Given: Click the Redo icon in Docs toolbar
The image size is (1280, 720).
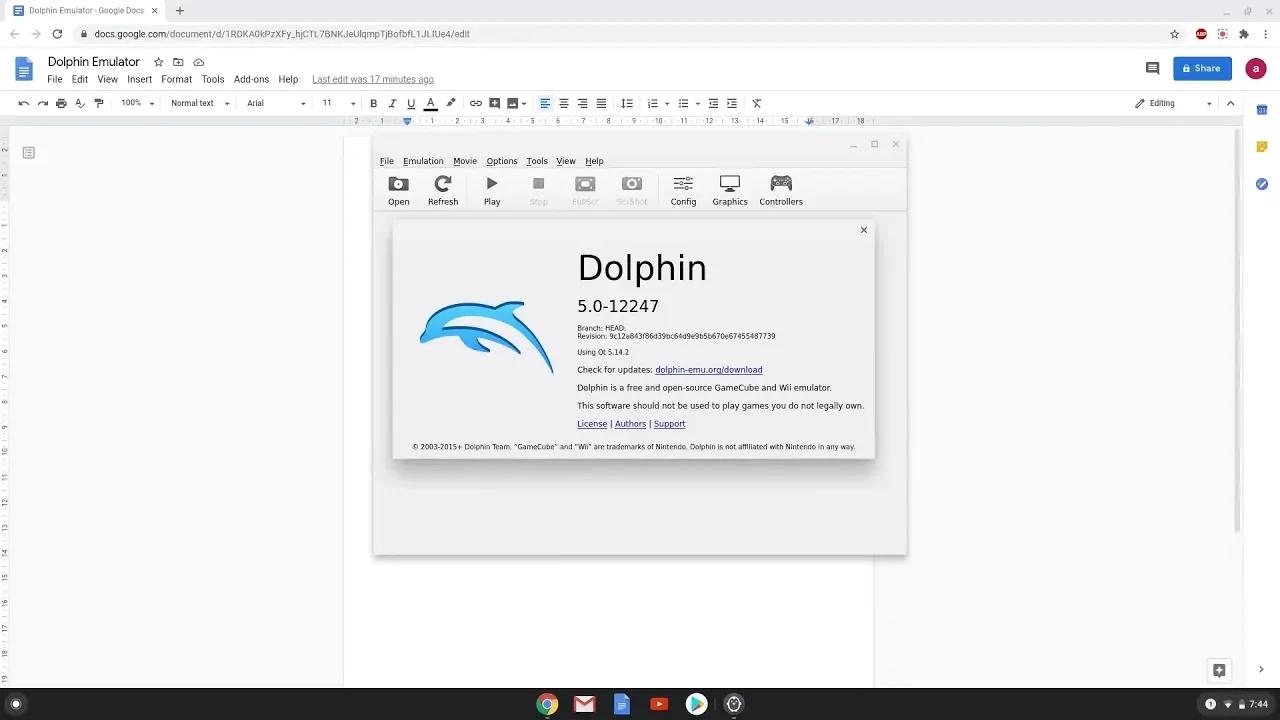Looking at the screenshot, I should tap(43, 103).
